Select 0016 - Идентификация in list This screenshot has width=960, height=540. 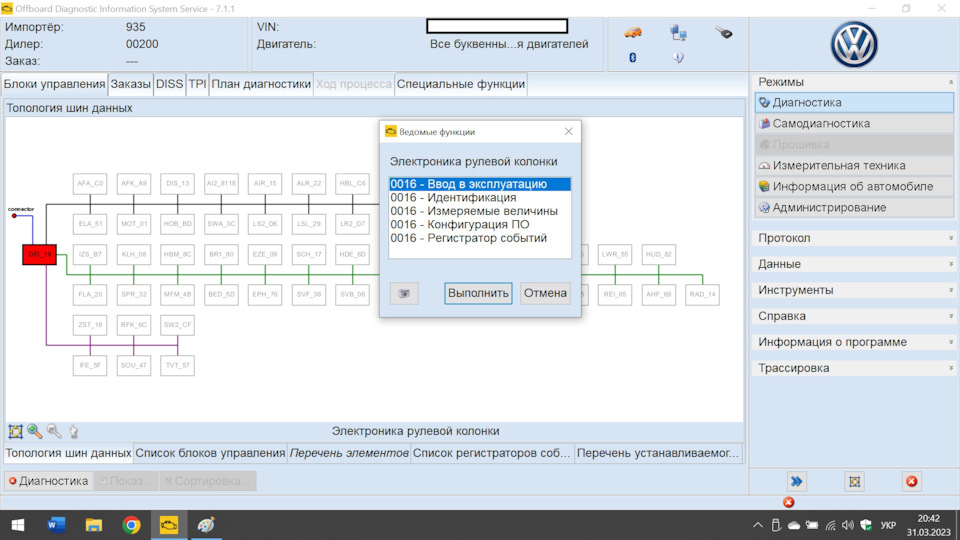point(480,198)
